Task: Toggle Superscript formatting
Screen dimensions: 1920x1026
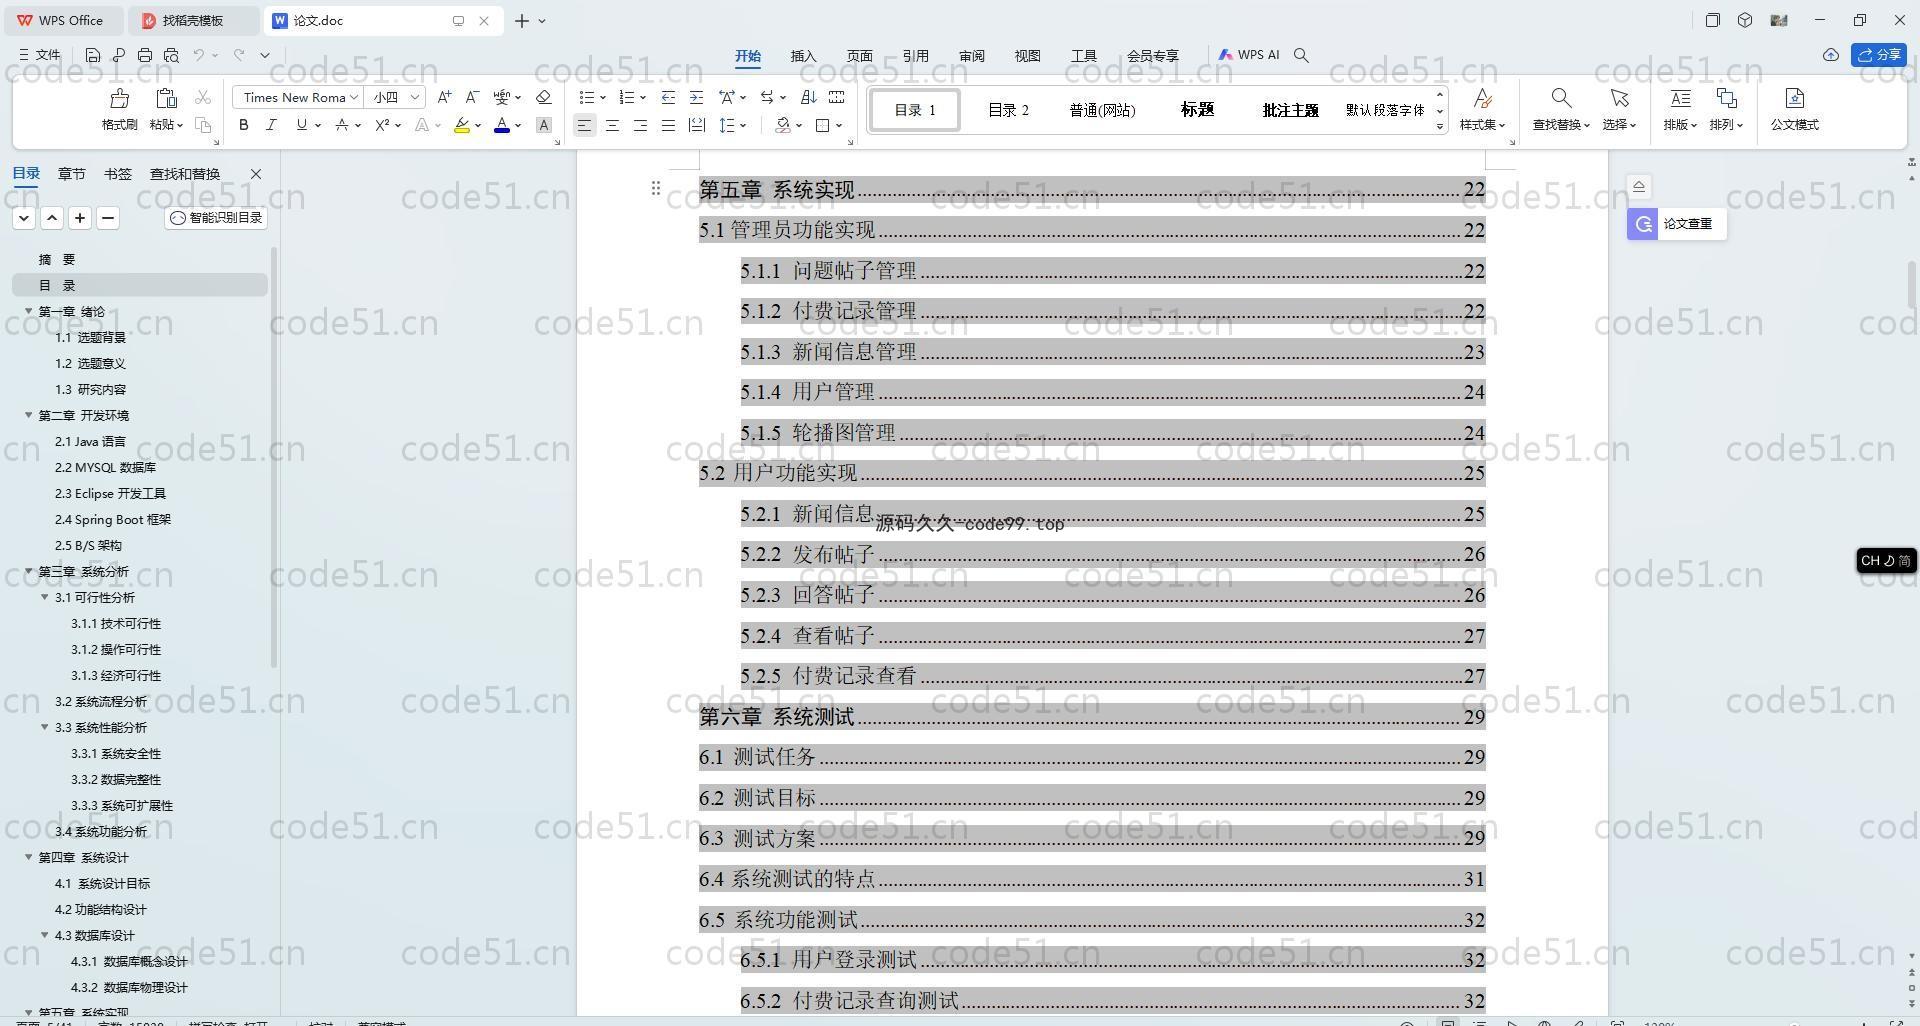Action: [x=381, y=125]
